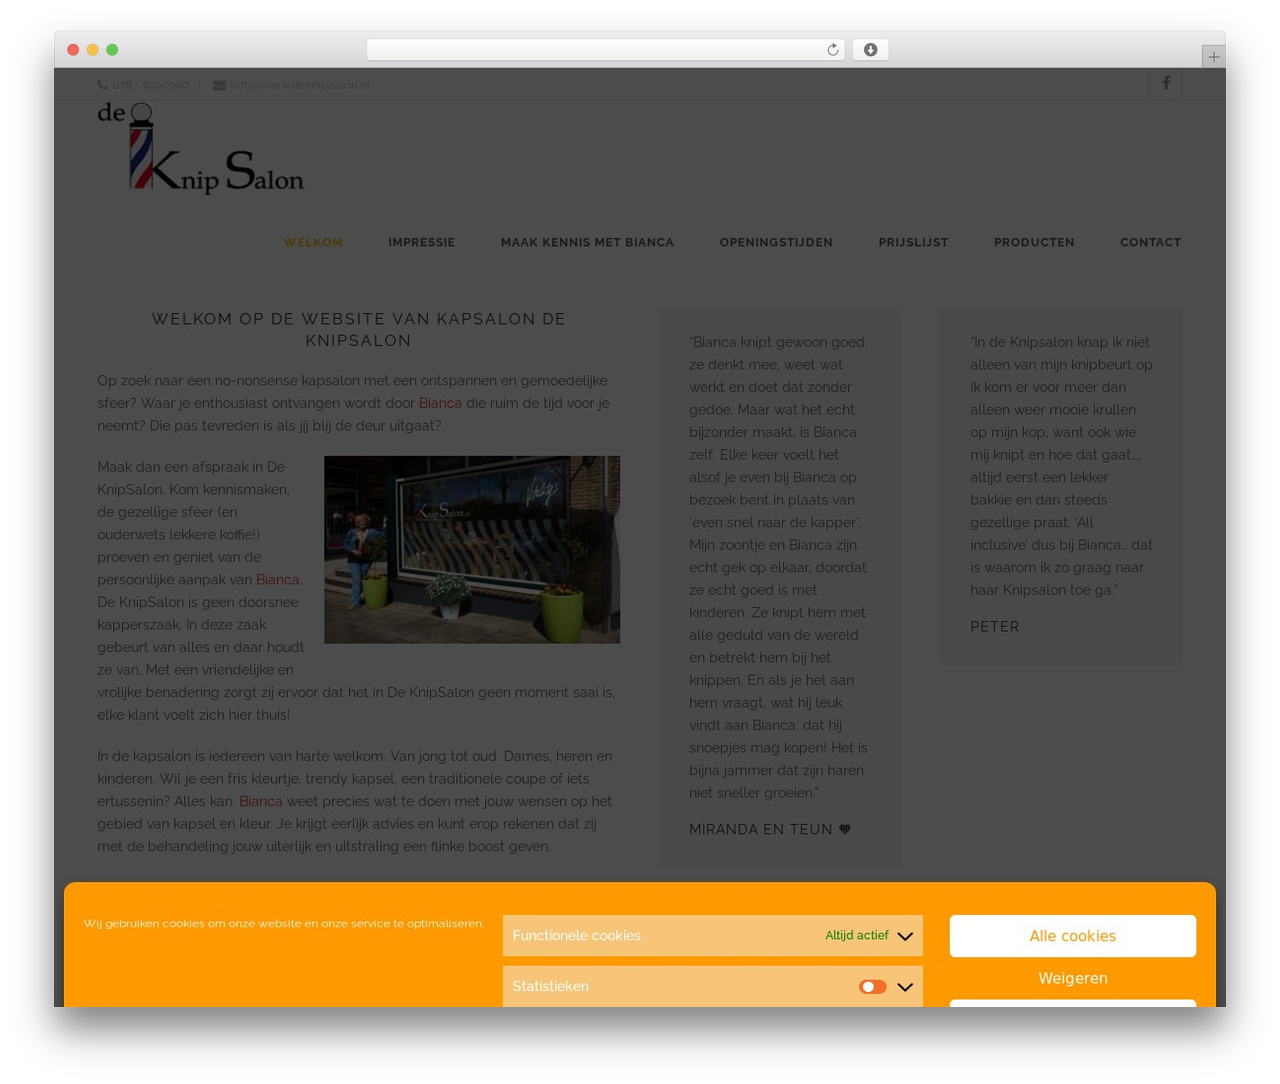This screenshot has width=1280, height=1084.
Task: Click Weigeren to refuse cookies
Action: [x=1072, y=978]
